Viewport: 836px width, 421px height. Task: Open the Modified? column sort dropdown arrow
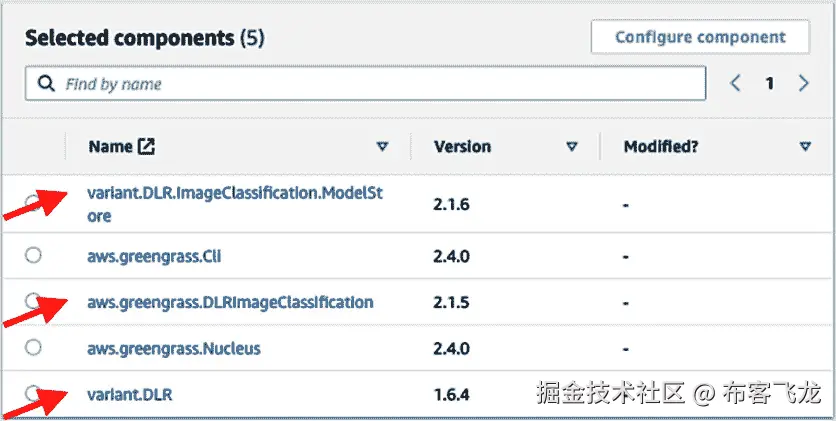806,147
